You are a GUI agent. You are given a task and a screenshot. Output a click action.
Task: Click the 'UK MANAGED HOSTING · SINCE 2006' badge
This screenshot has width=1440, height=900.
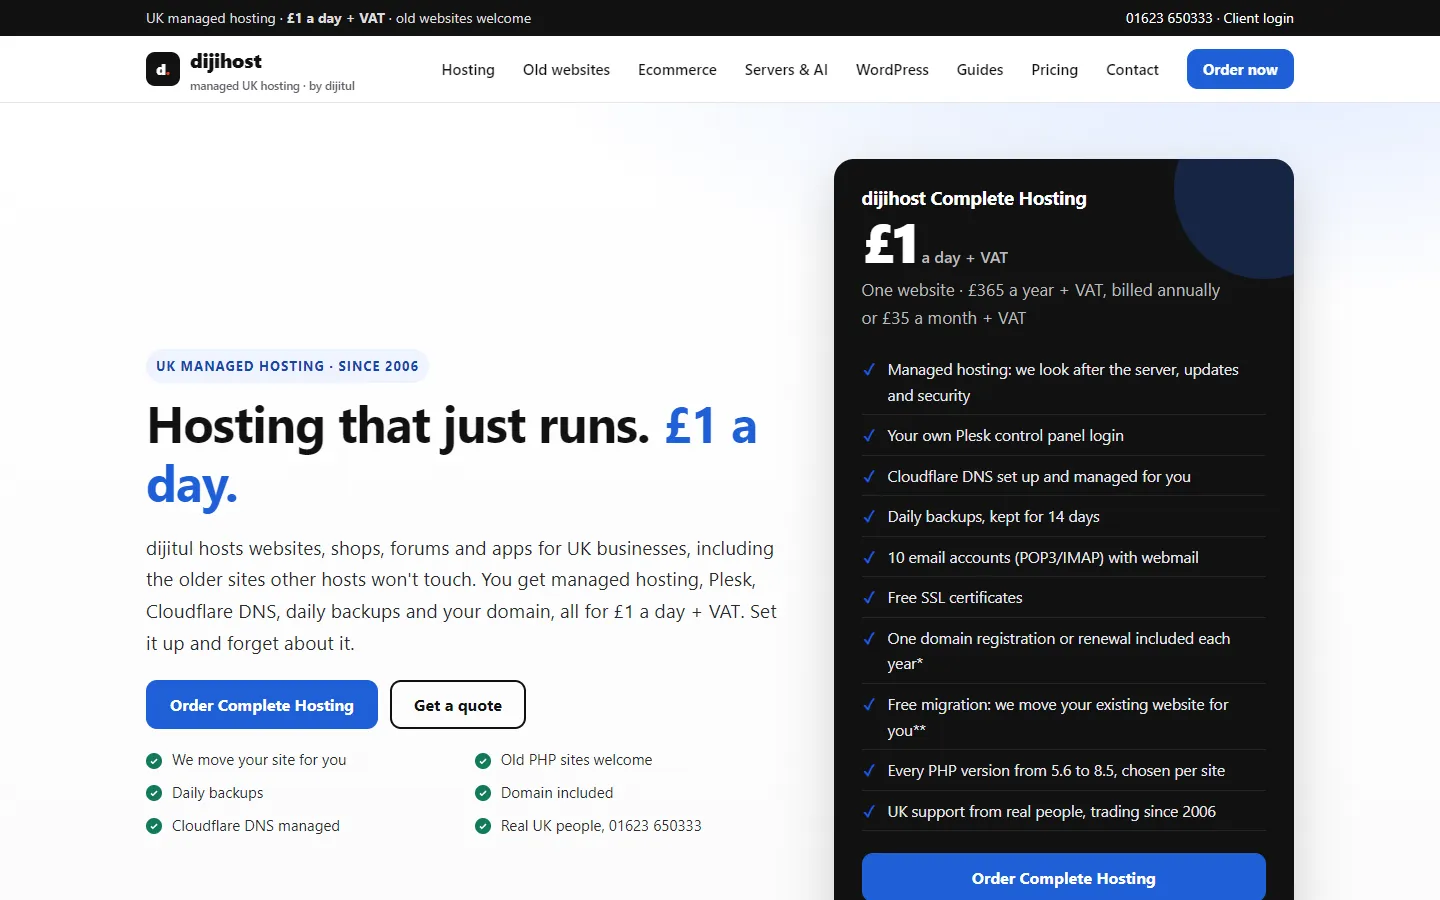pos(287,366)
